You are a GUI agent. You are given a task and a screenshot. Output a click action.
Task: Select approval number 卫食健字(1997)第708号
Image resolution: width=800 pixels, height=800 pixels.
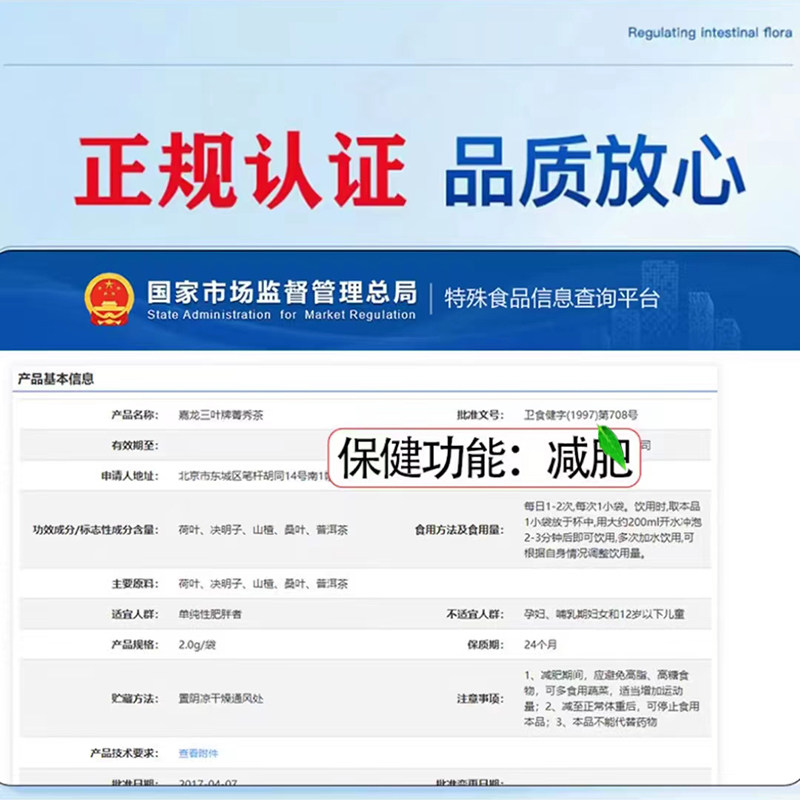[581, 415]
